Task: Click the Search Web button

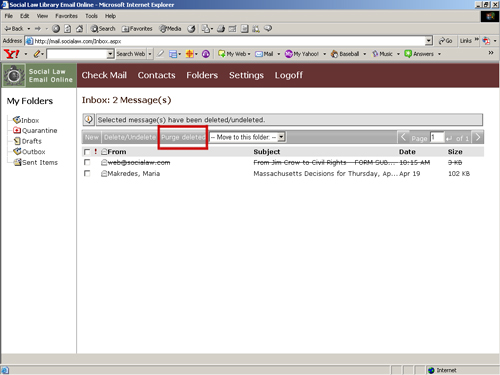Action: click(x=131, y=54)
